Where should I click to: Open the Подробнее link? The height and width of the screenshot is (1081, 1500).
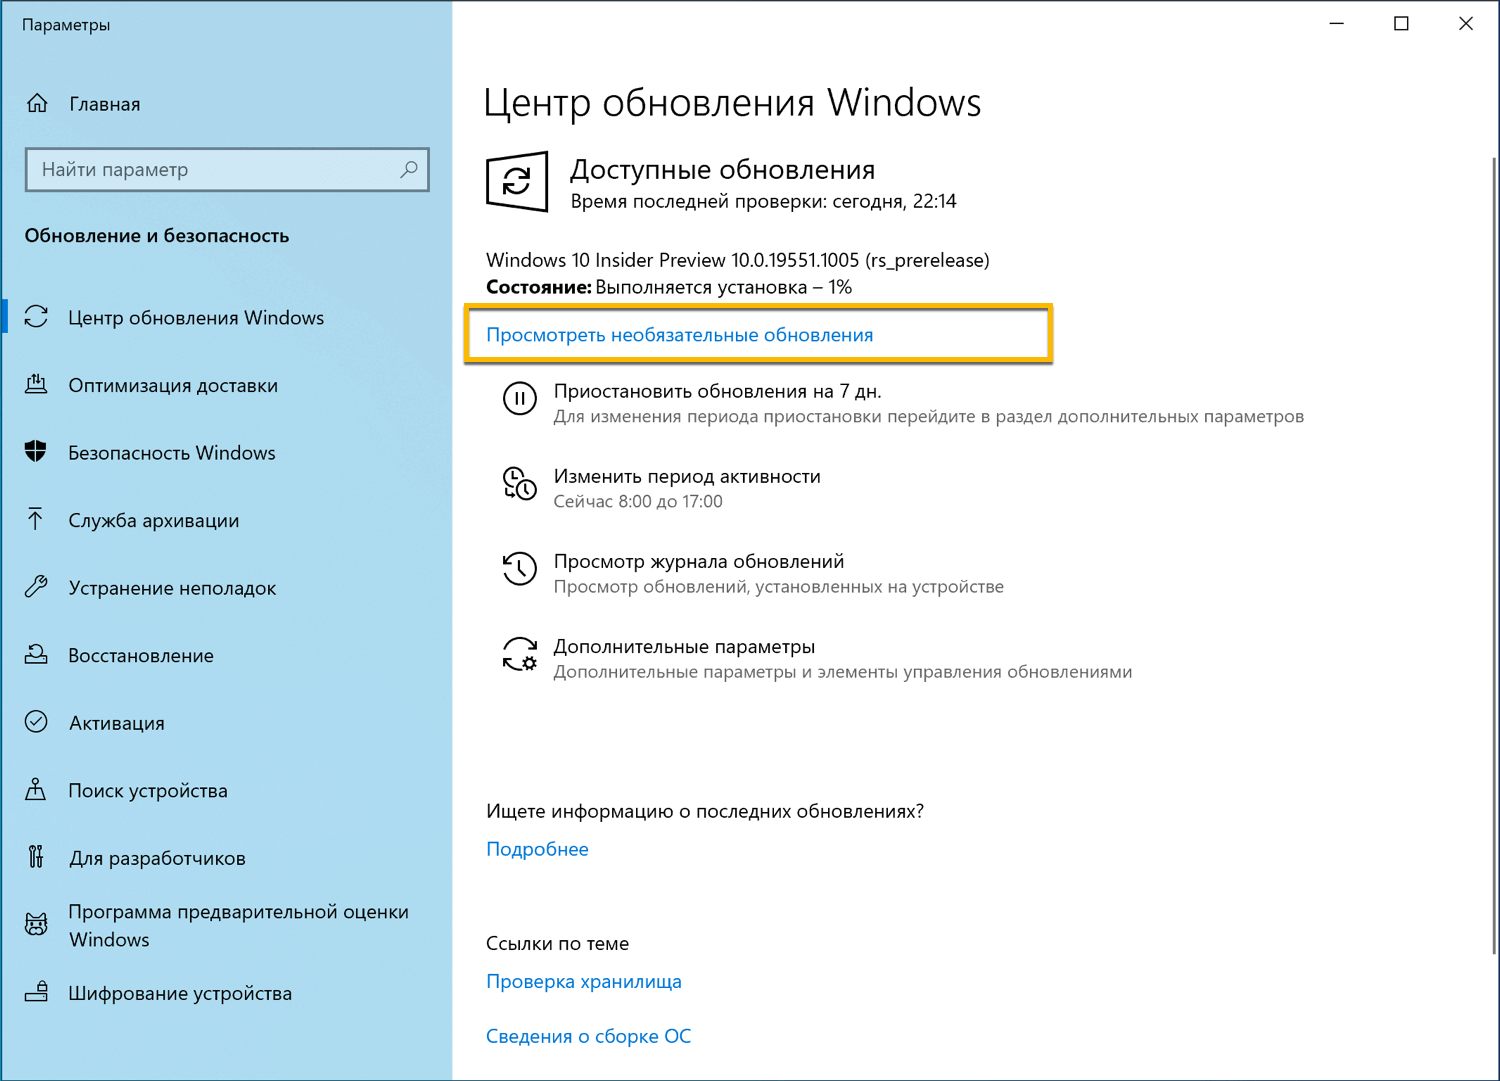pos(537,848)
